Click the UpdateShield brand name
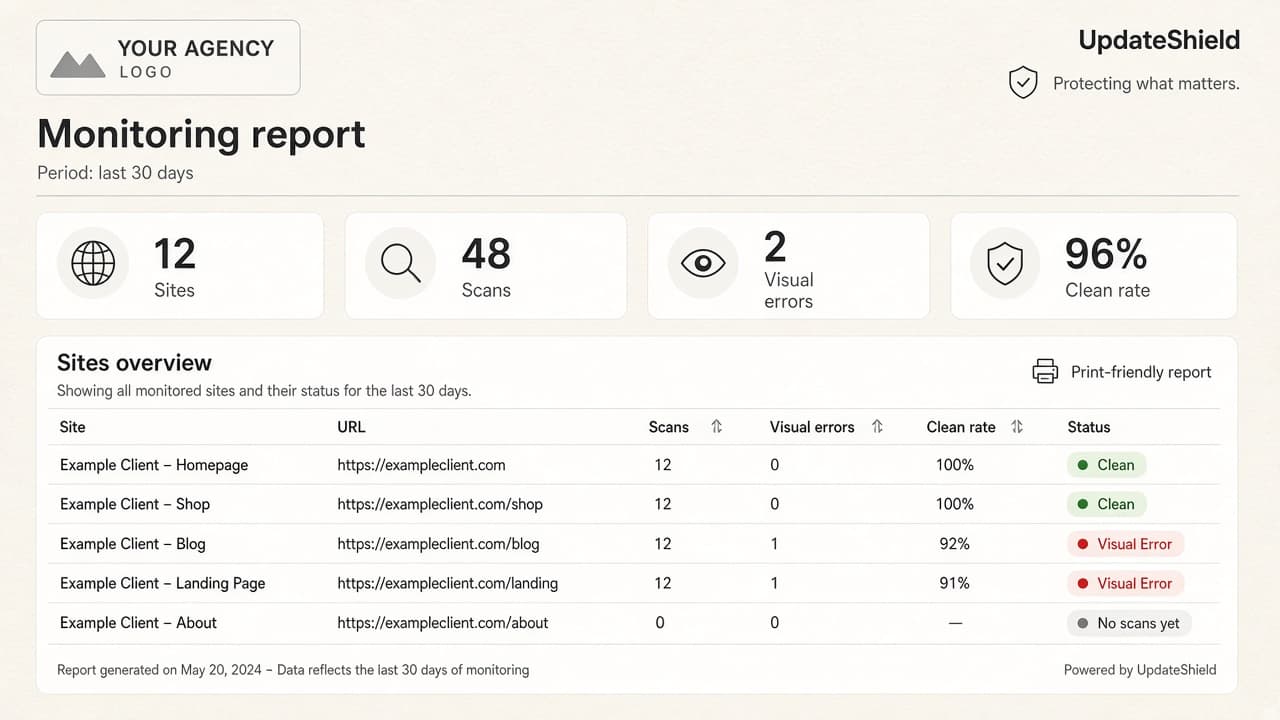The height and width of the screenshot is (720, 1280). pos(1159,40)
